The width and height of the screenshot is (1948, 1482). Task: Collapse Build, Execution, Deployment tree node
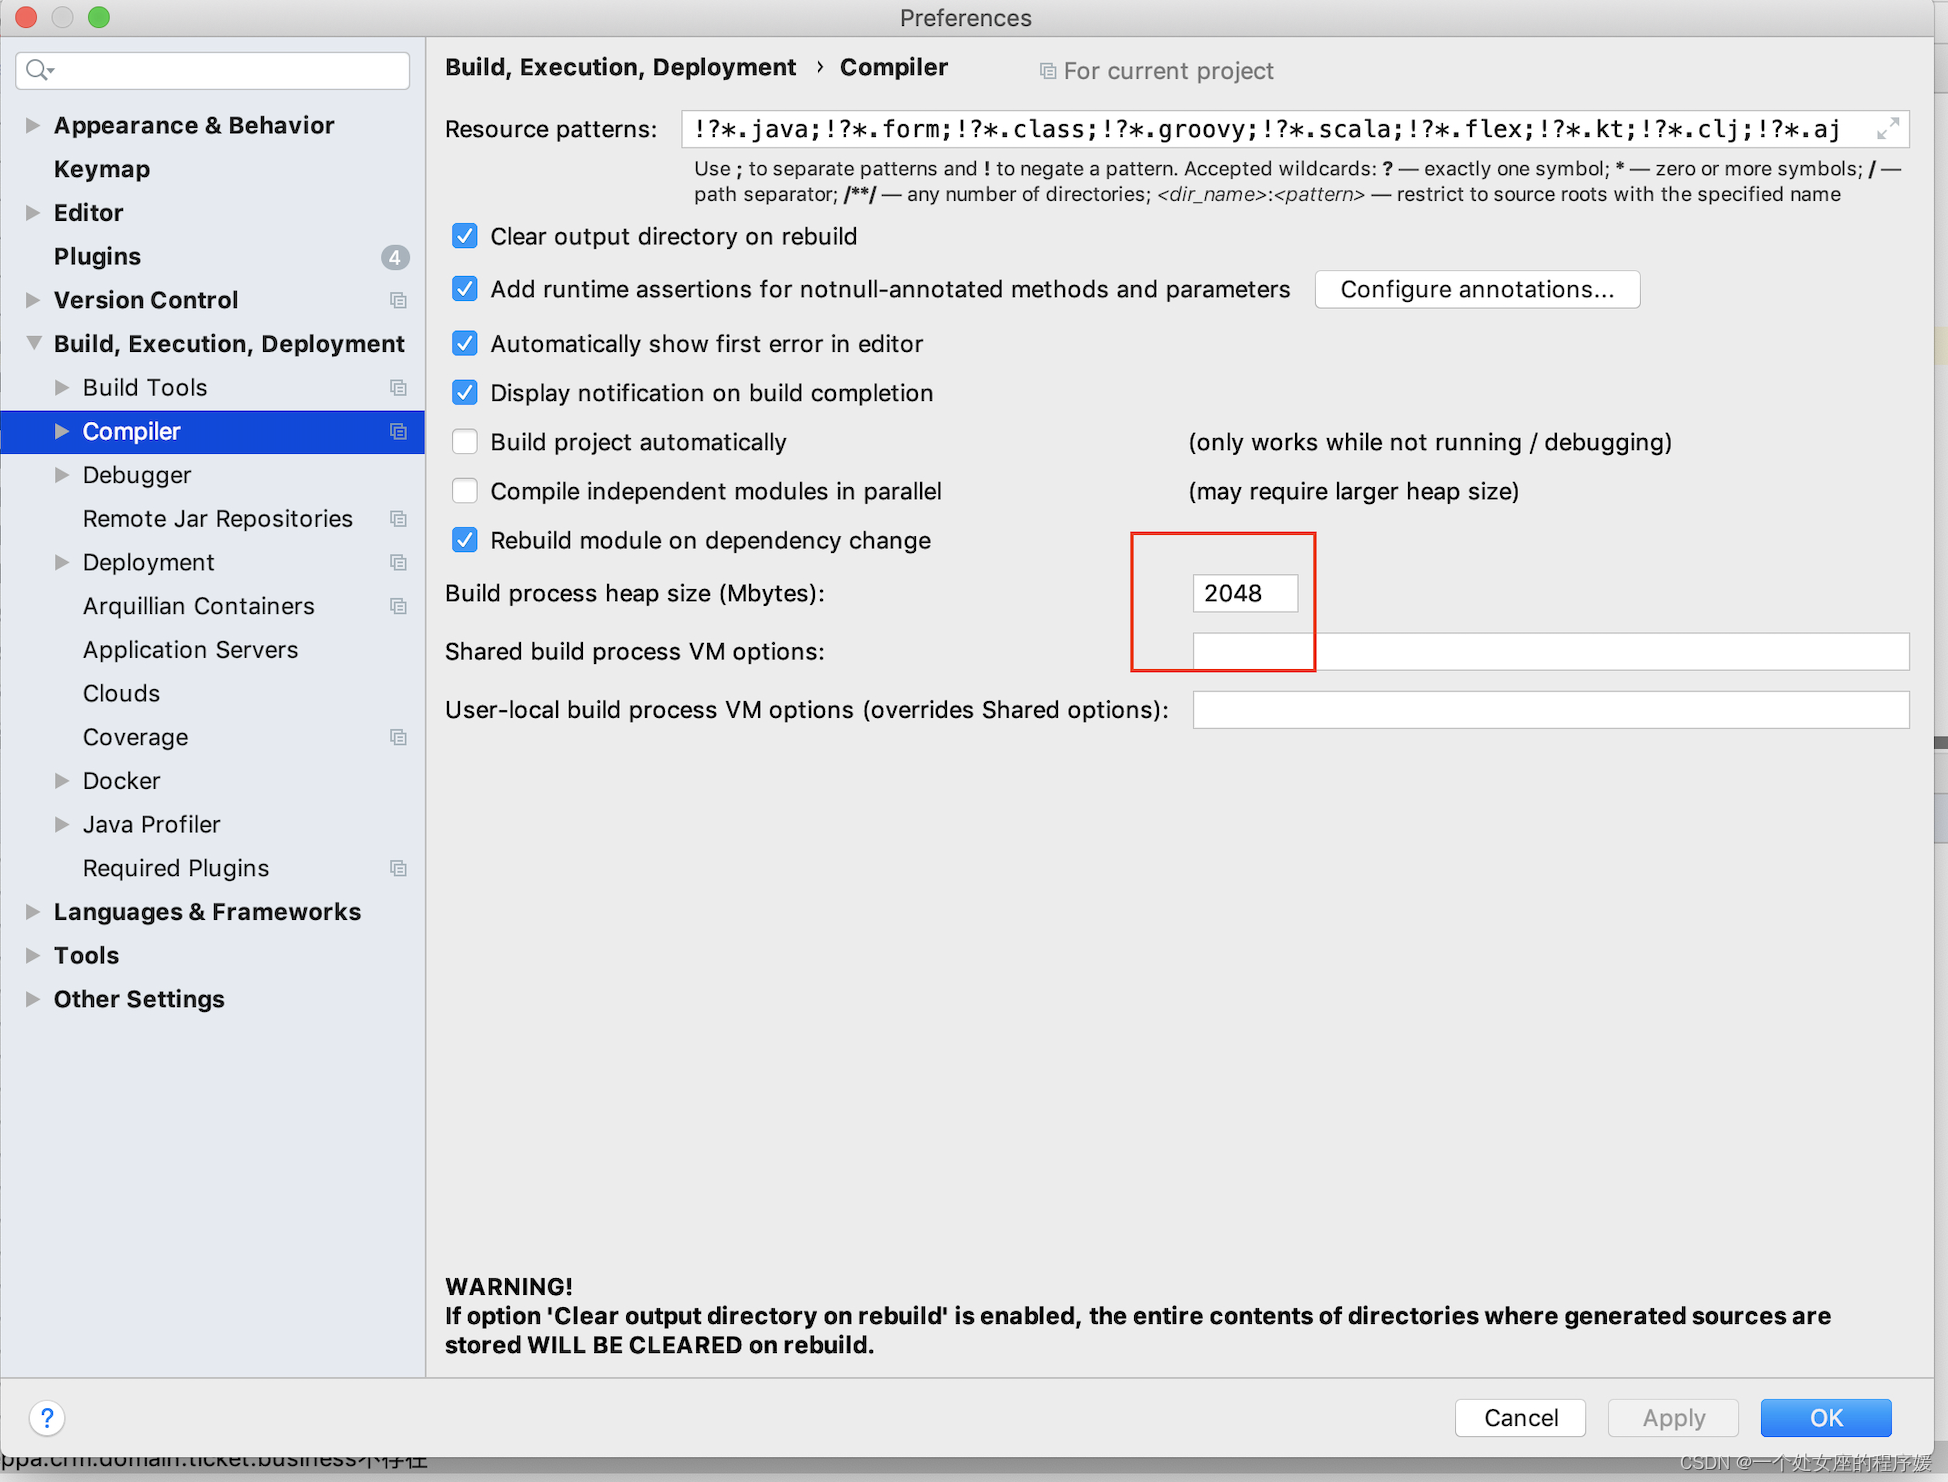click(33, 343)
